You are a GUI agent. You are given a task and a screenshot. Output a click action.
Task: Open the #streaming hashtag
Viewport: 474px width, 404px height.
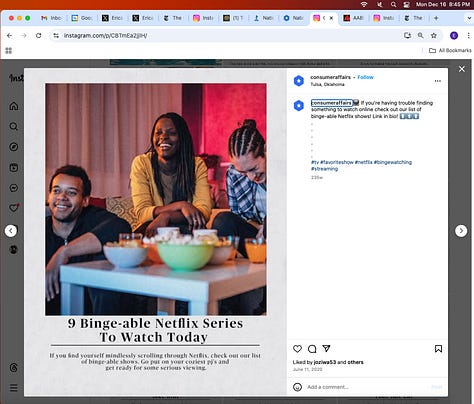coord(324,169)
